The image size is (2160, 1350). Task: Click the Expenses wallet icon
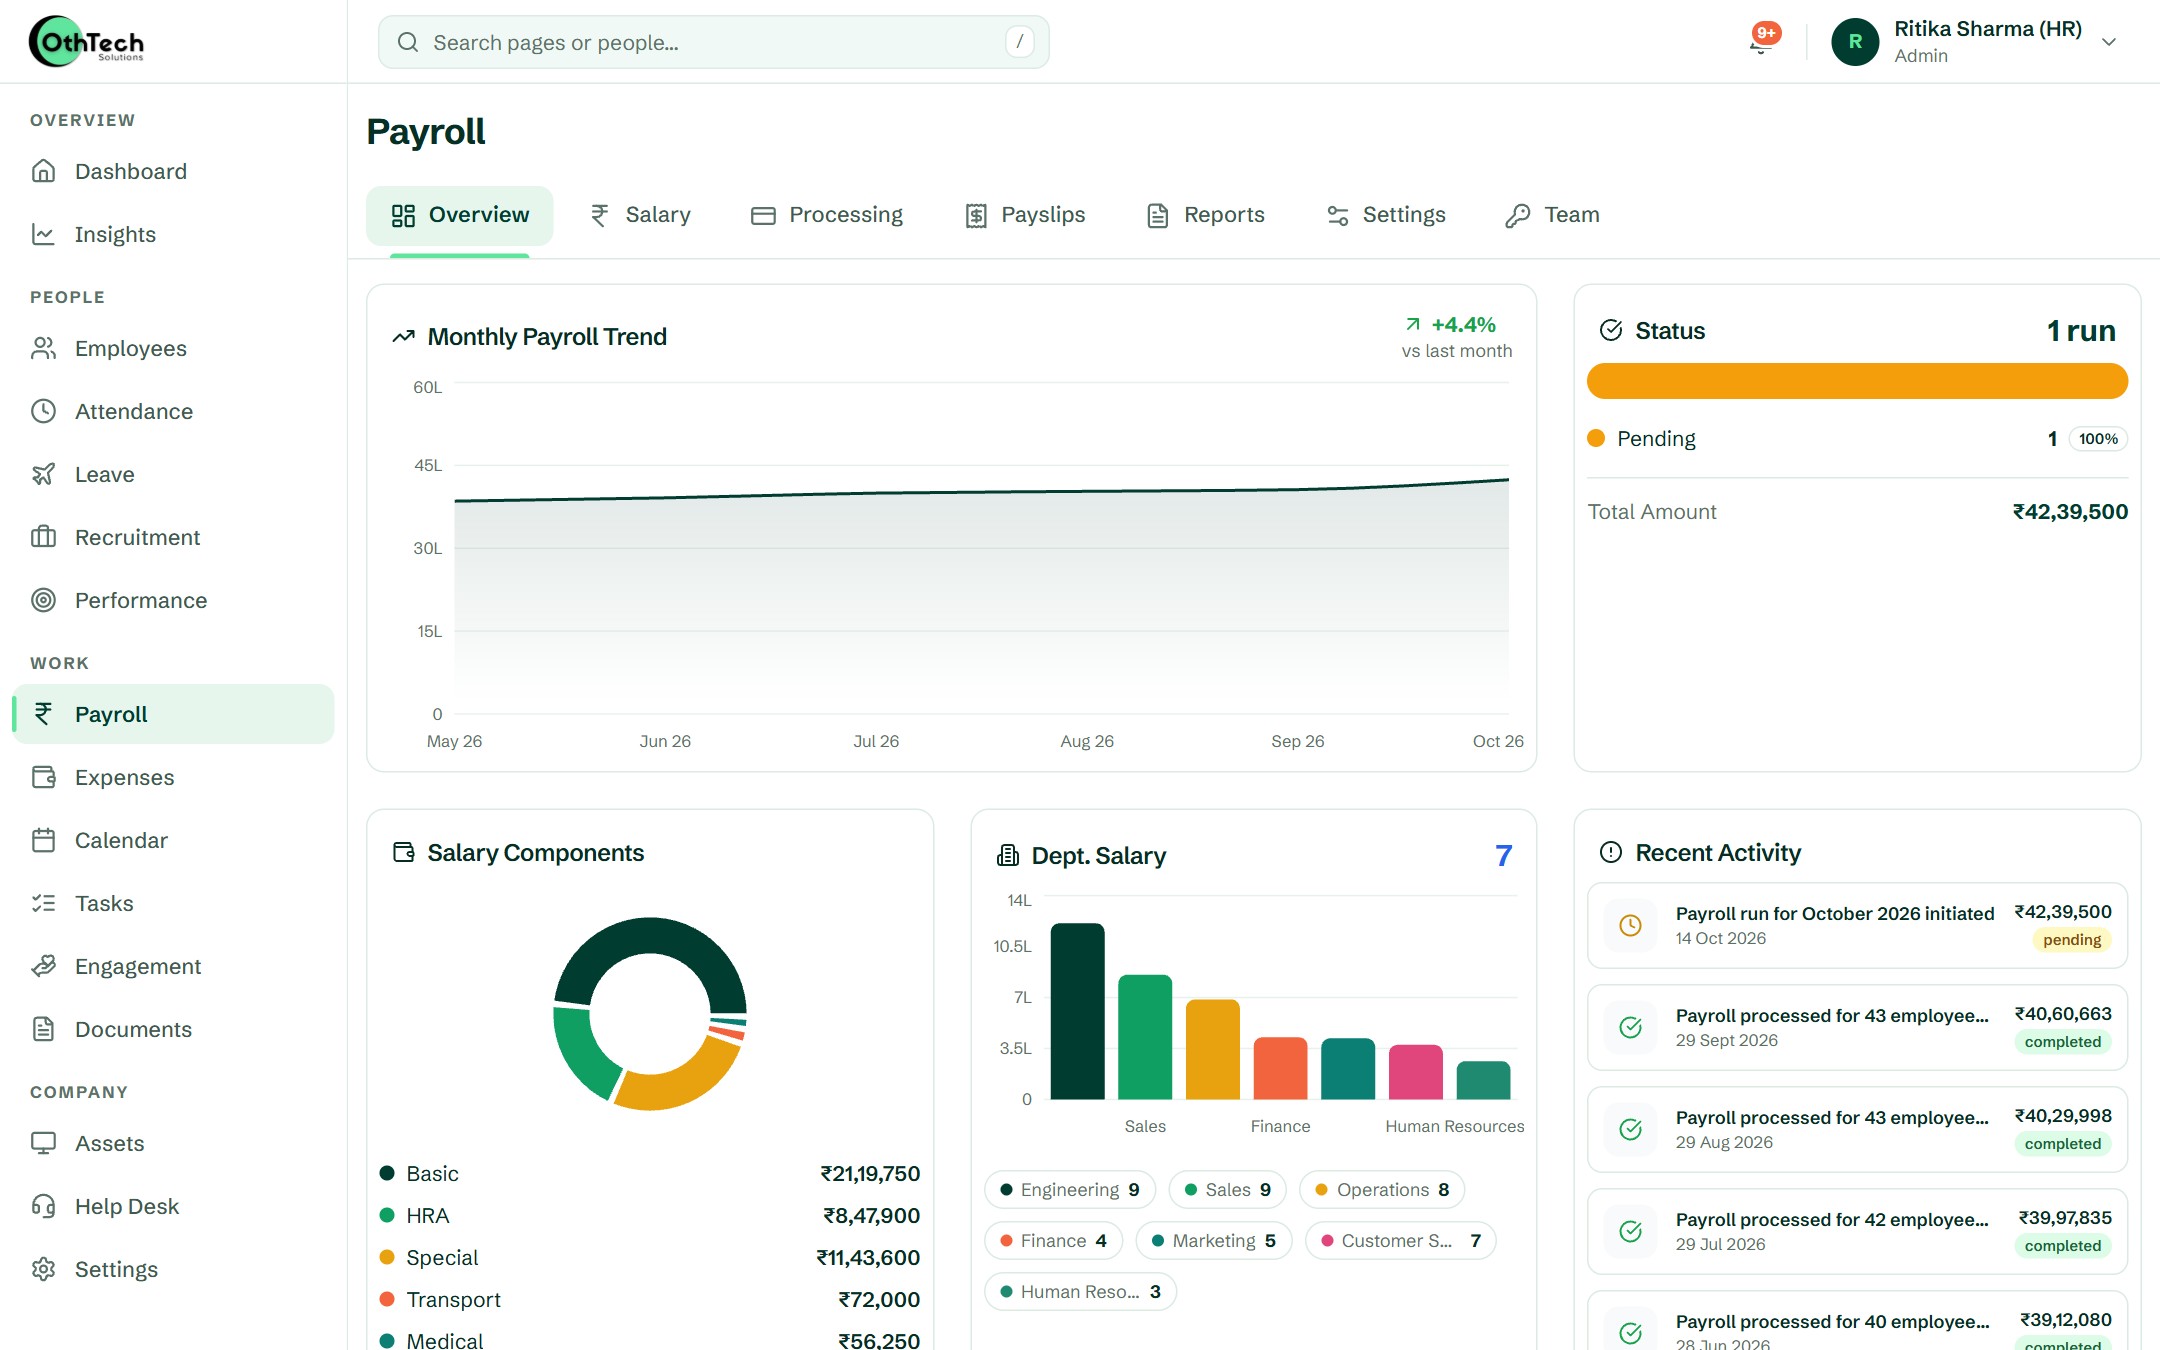(43, 777)
